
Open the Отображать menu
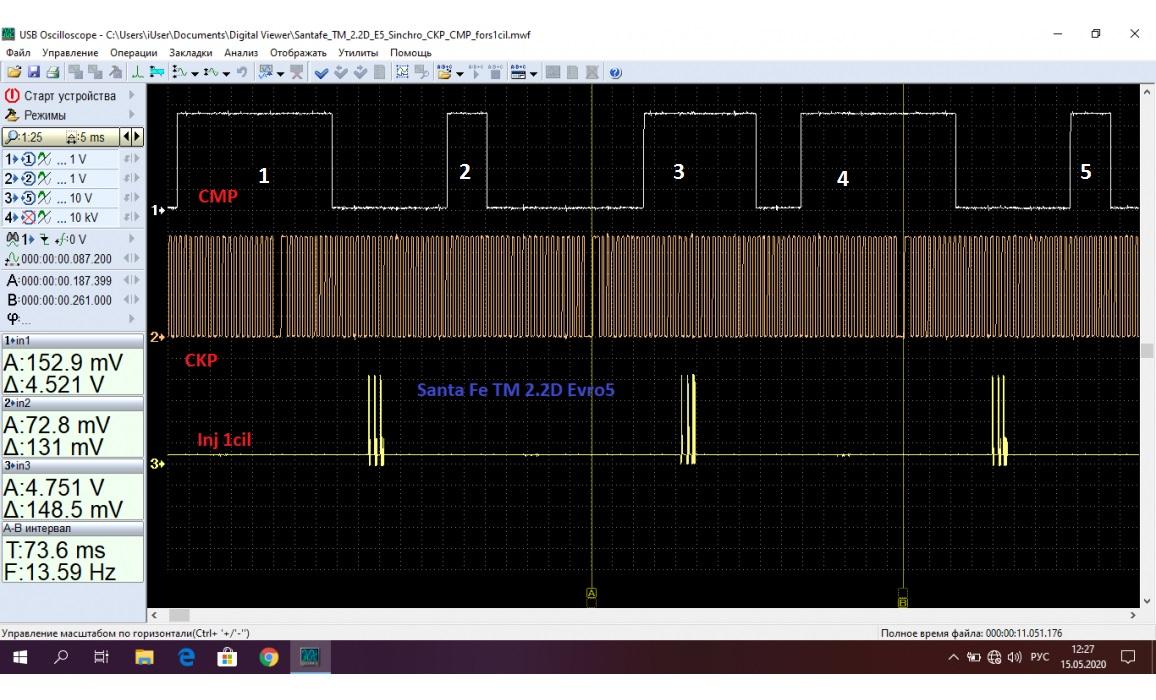(x=298, y=52)
